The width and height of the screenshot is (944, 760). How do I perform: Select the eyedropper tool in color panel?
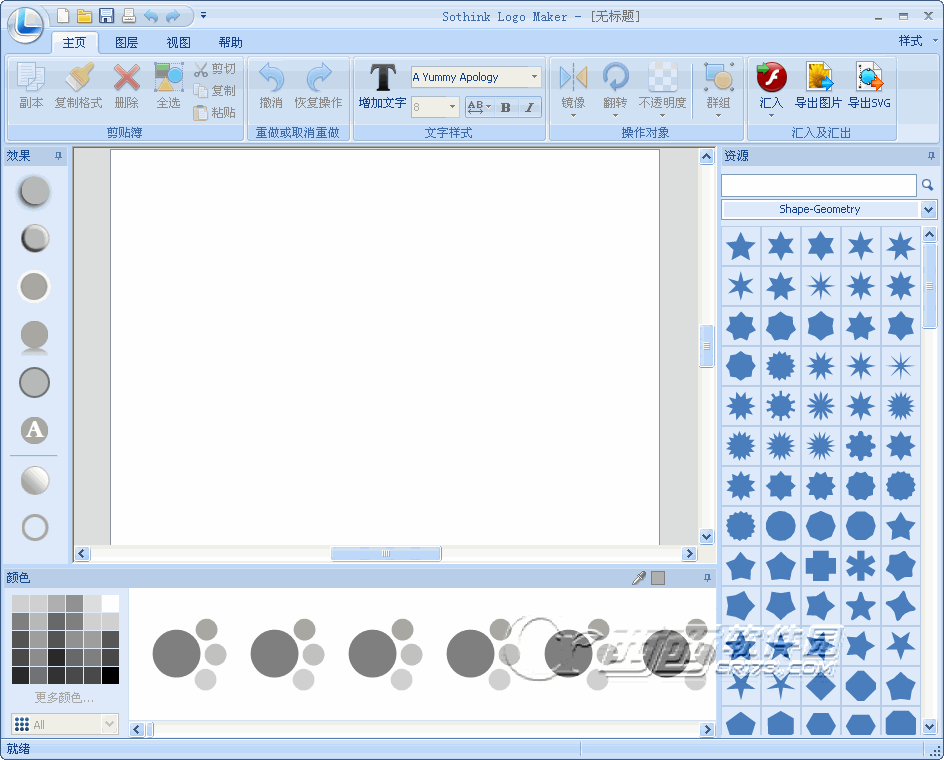click(639, 578)
